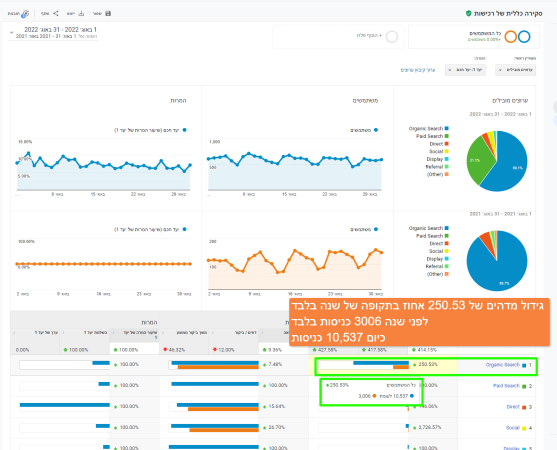This screenshot has height=450, width=557.
Task: Click the 15.64% value in Direct row
Action: point(276,406)
